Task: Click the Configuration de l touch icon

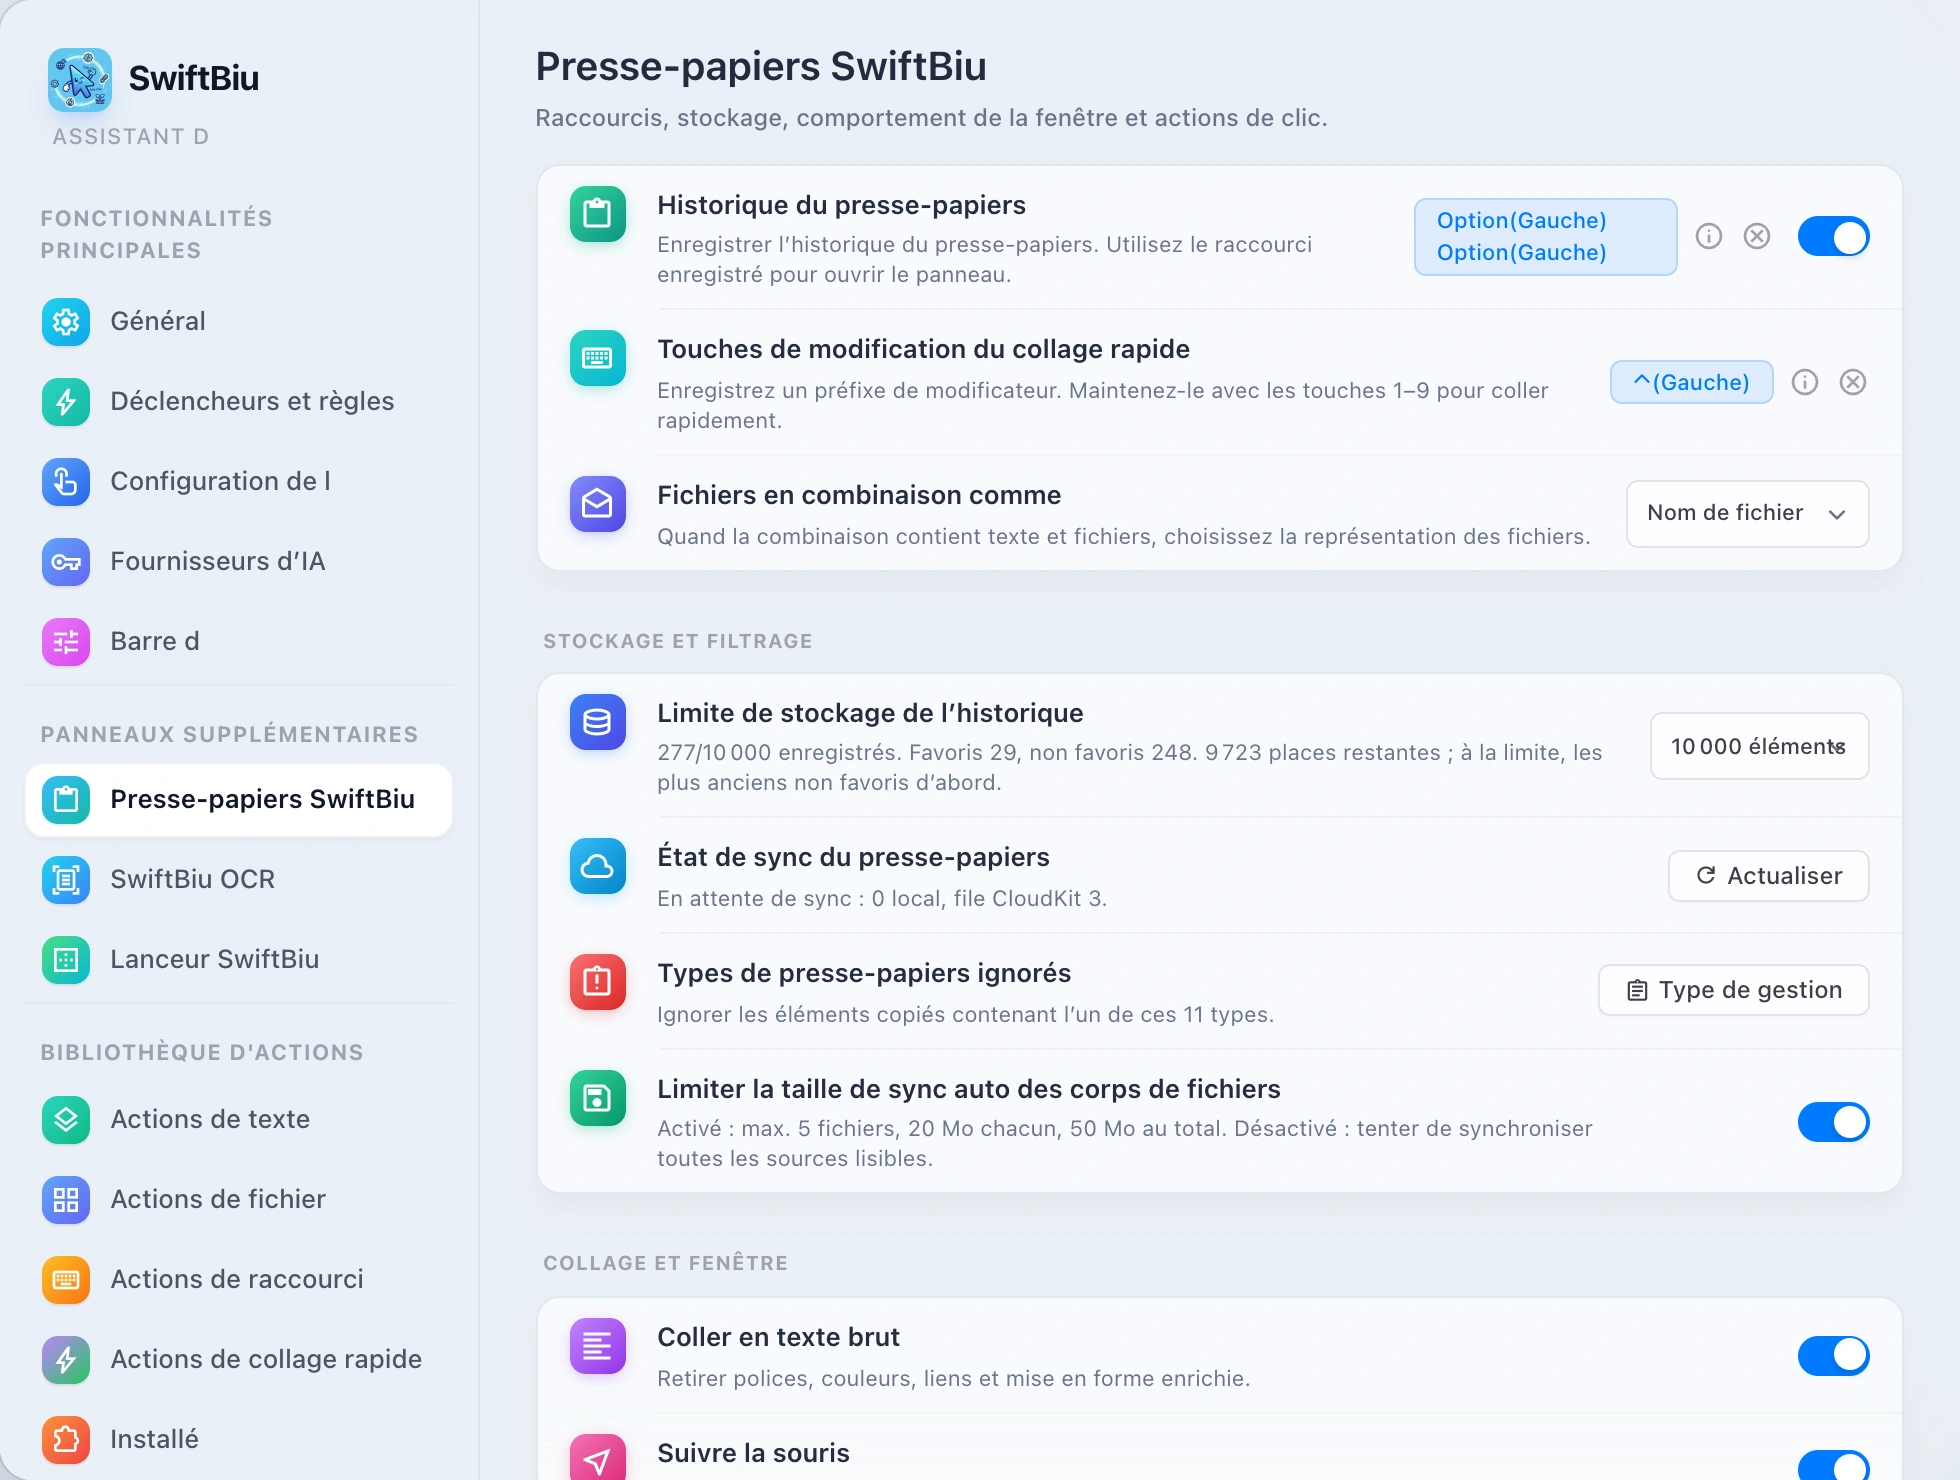Action: pyautogui.click(x=66, y=482)
